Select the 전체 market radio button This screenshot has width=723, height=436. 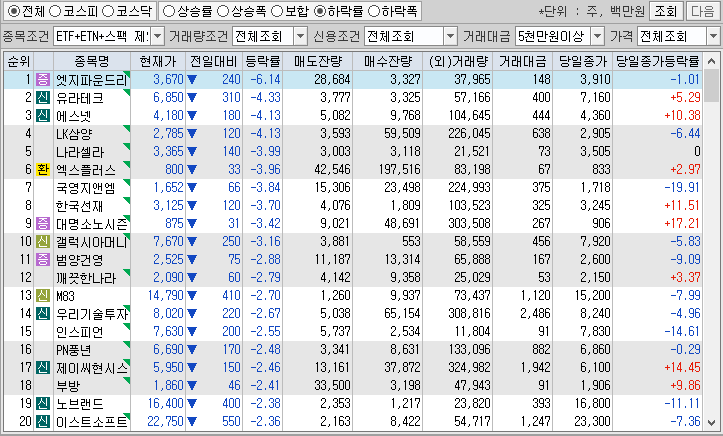tap(14, 11)
